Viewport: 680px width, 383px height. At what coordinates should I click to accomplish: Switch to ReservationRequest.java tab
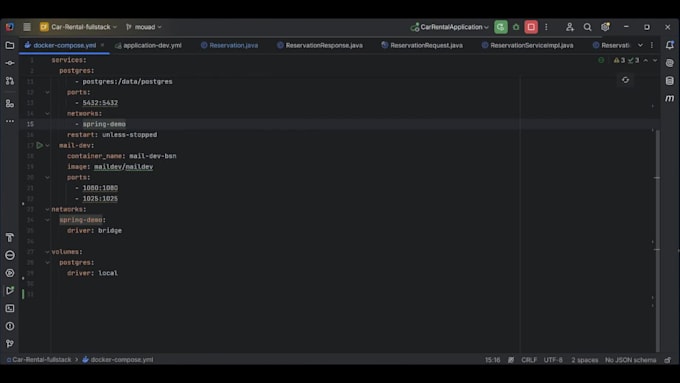pos(422,45)
